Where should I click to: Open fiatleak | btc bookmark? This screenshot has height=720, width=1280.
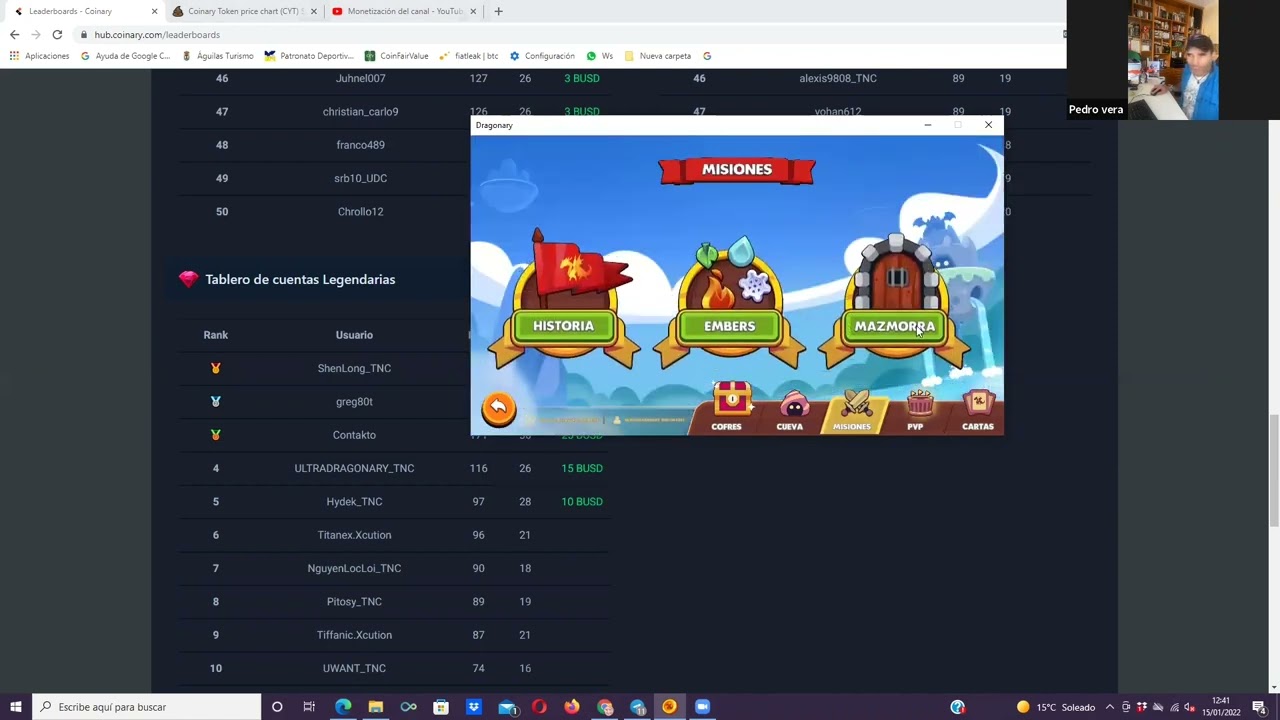(469, 56)
